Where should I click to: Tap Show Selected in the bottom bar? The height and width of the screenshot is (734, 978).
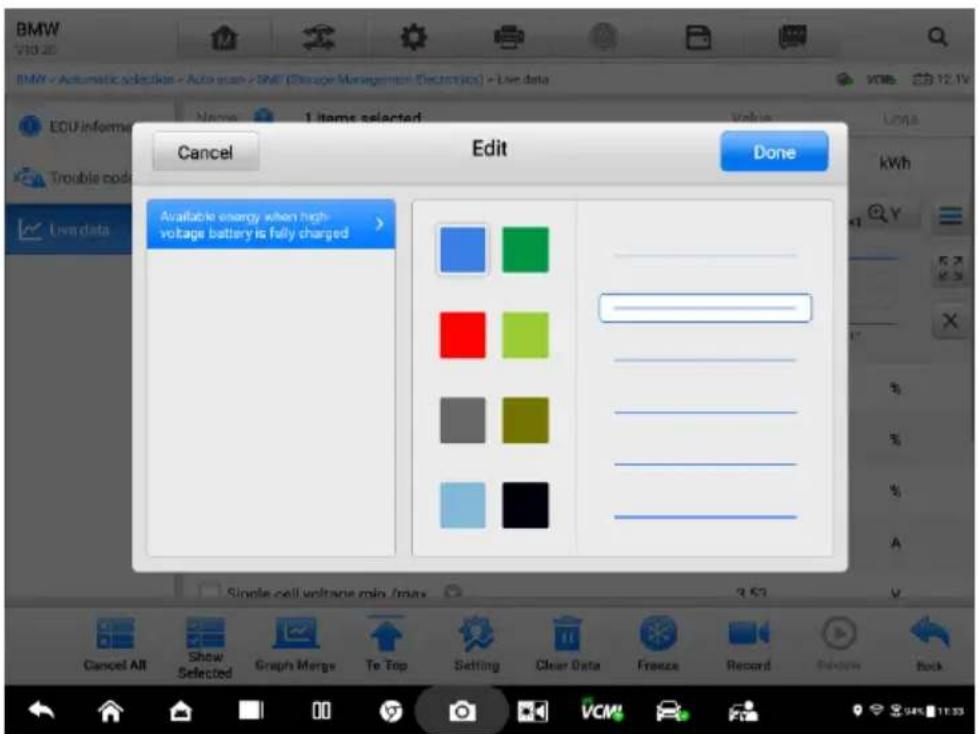[205, 647]
